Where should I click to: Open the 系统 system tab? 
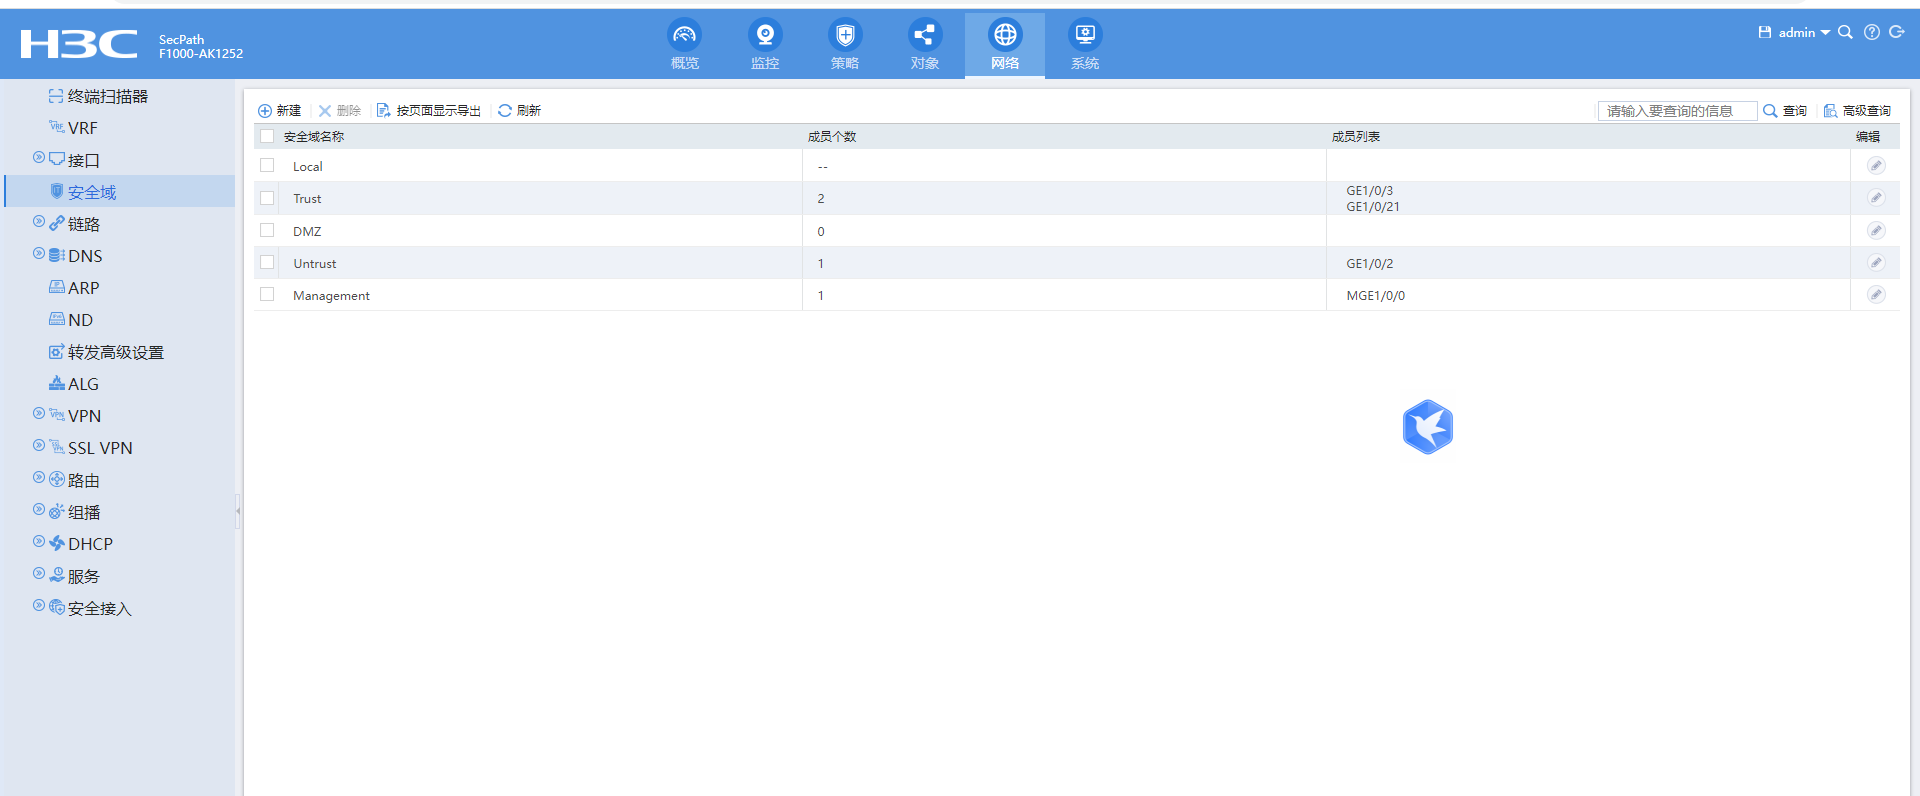pos(1085,45)
